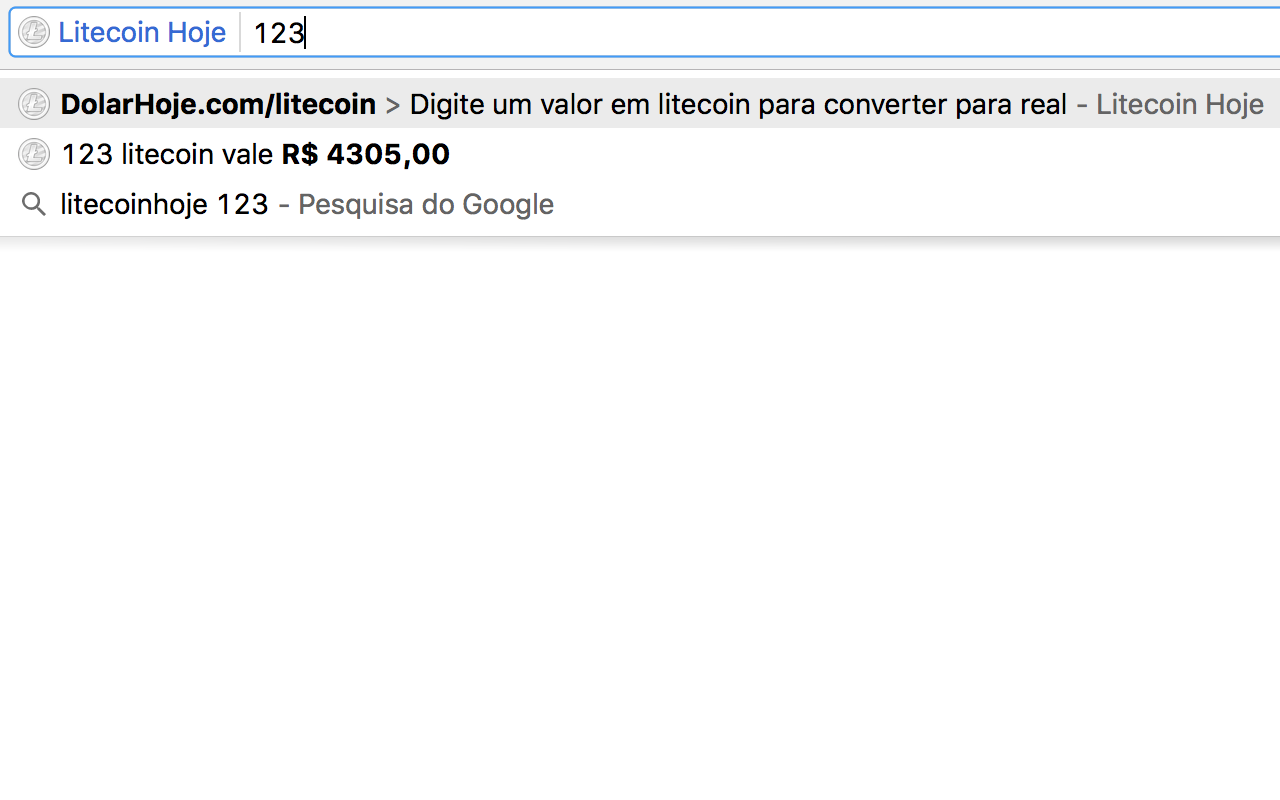Click the coin icon beside the DolarHoje.com suggestion

pos(34,104)
